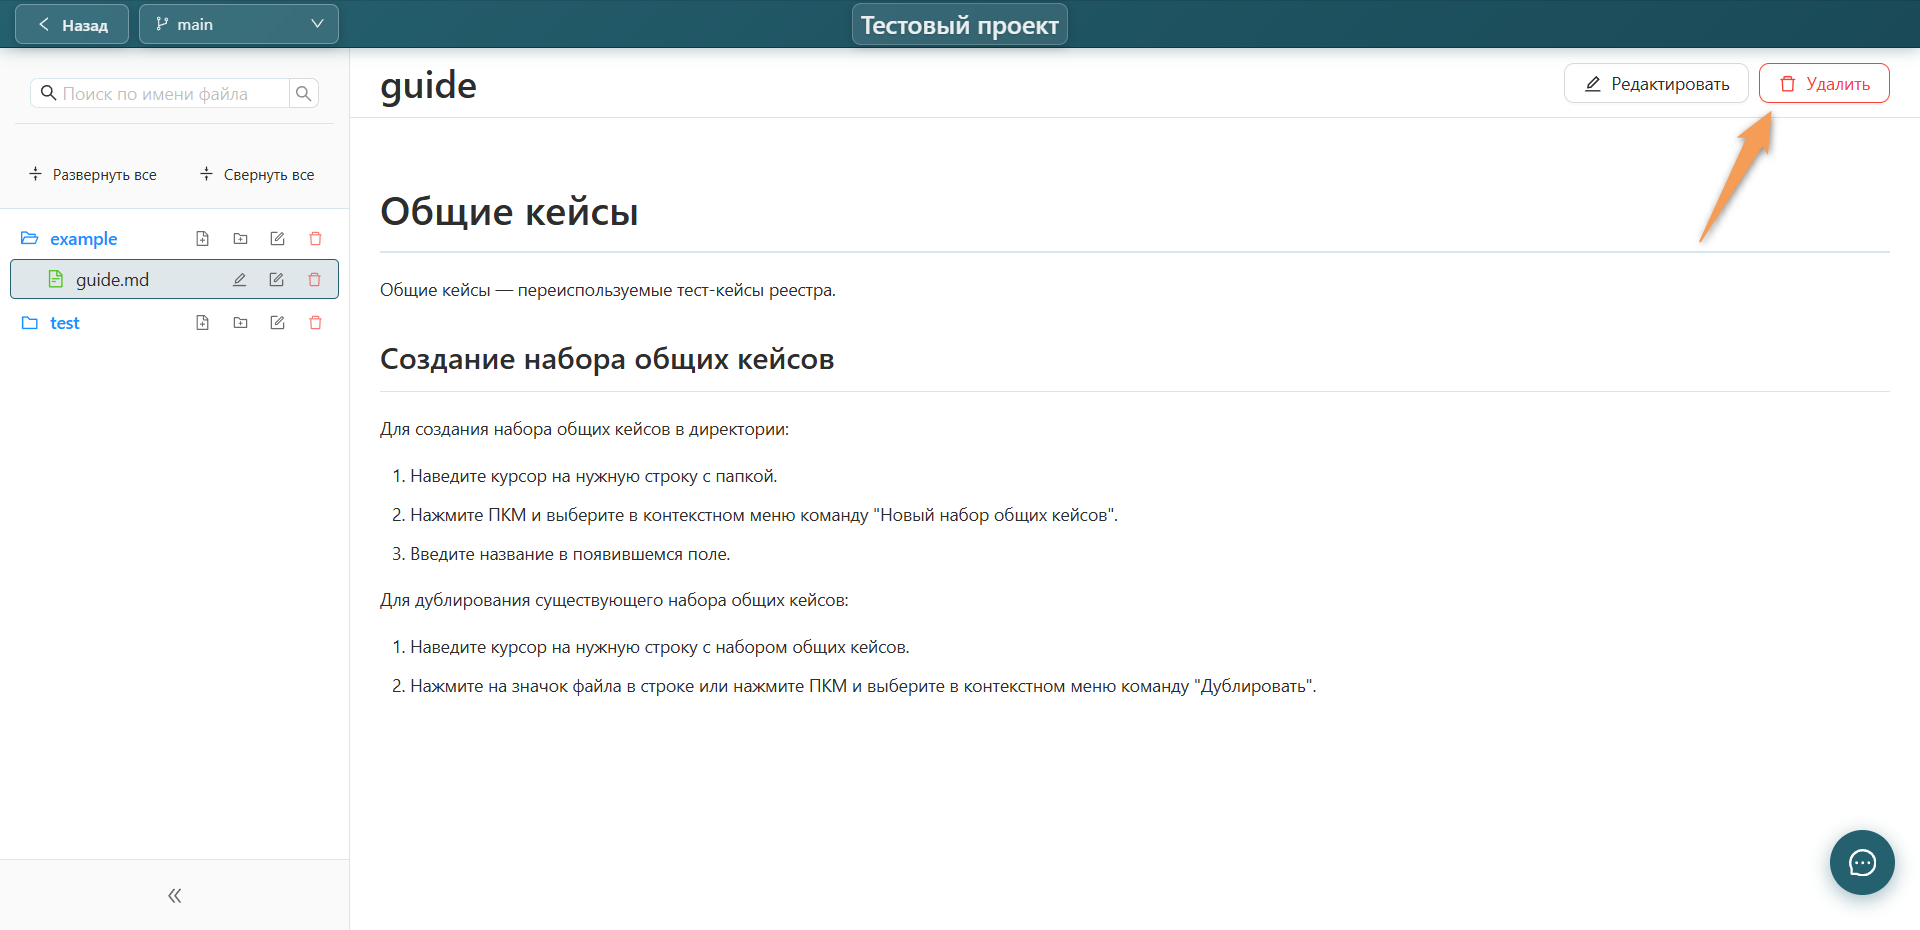Viewport: 1920px width, 930px height.
Task: Click the red Удалить button
Action: click(x=1824, y=83)
